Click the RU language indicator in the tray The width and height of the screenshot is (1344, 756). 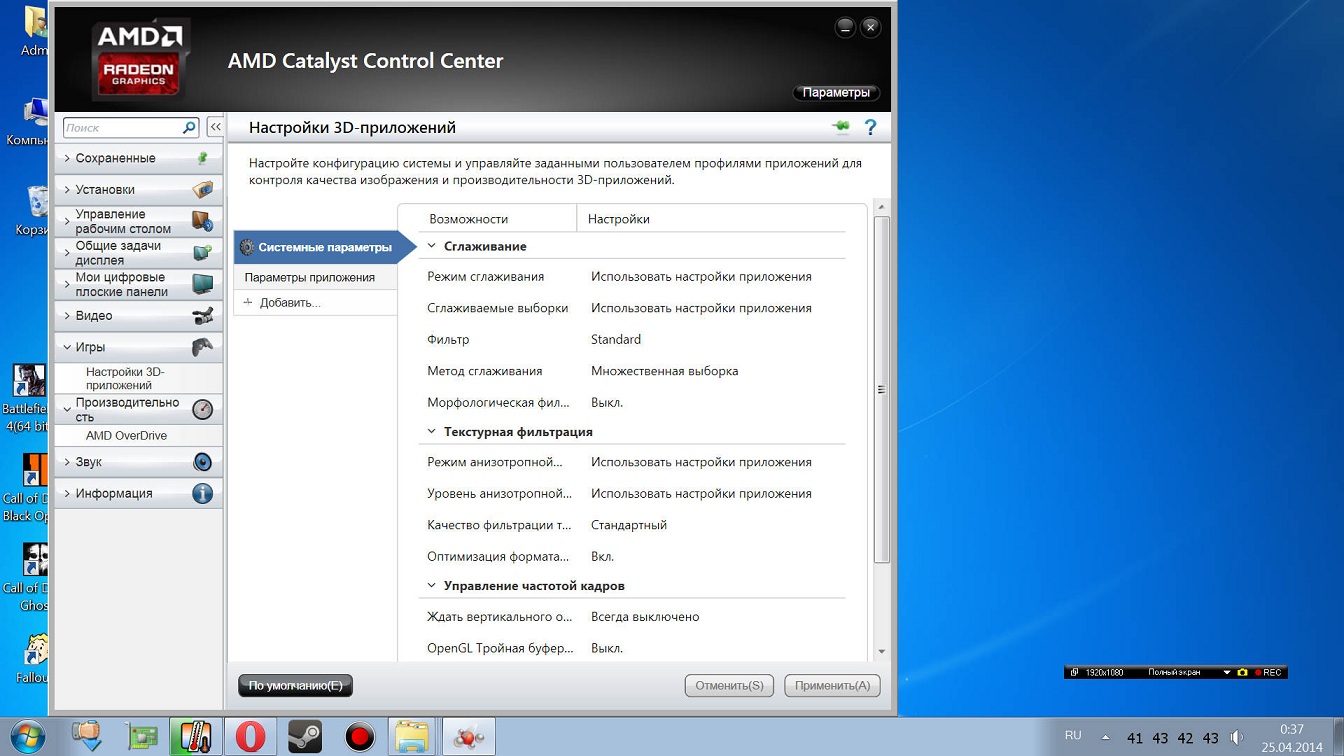coord(1073,735)
